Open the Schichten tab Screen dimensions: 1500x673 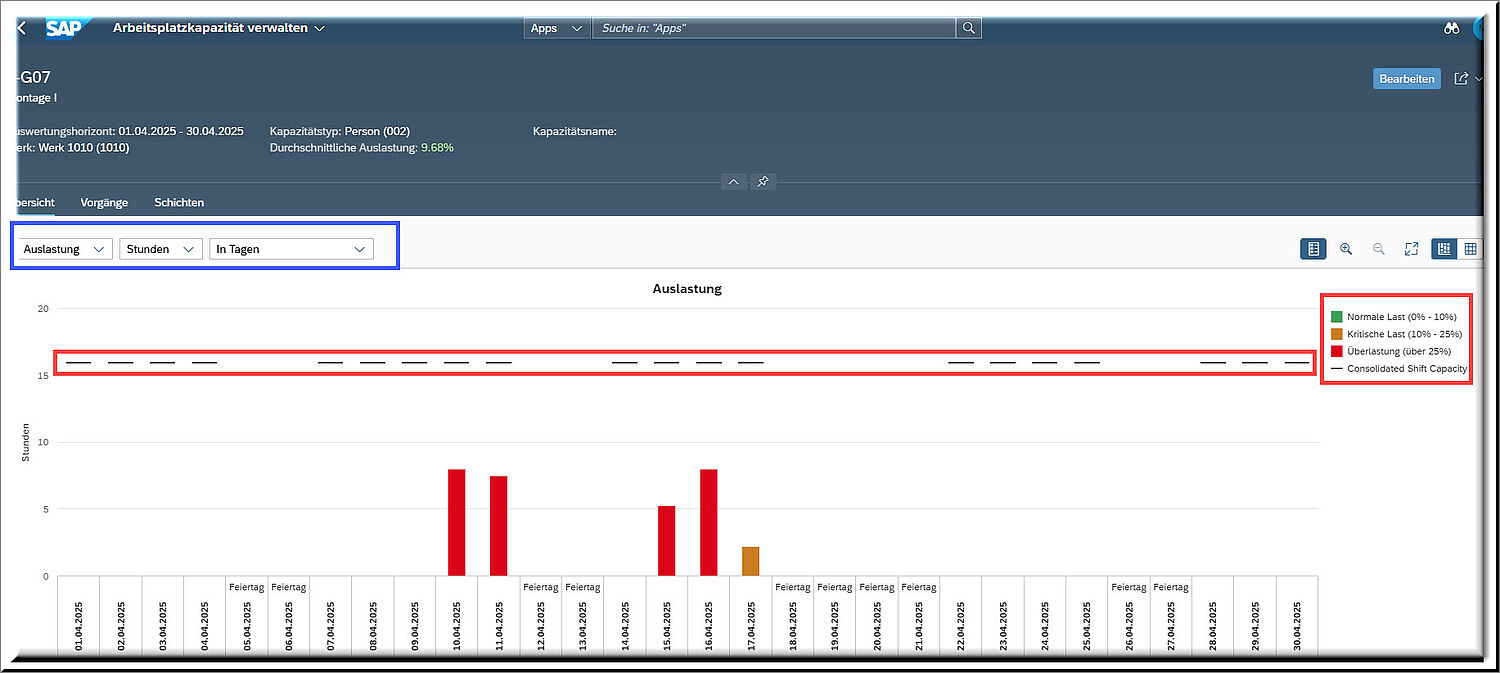coord(179,202)
